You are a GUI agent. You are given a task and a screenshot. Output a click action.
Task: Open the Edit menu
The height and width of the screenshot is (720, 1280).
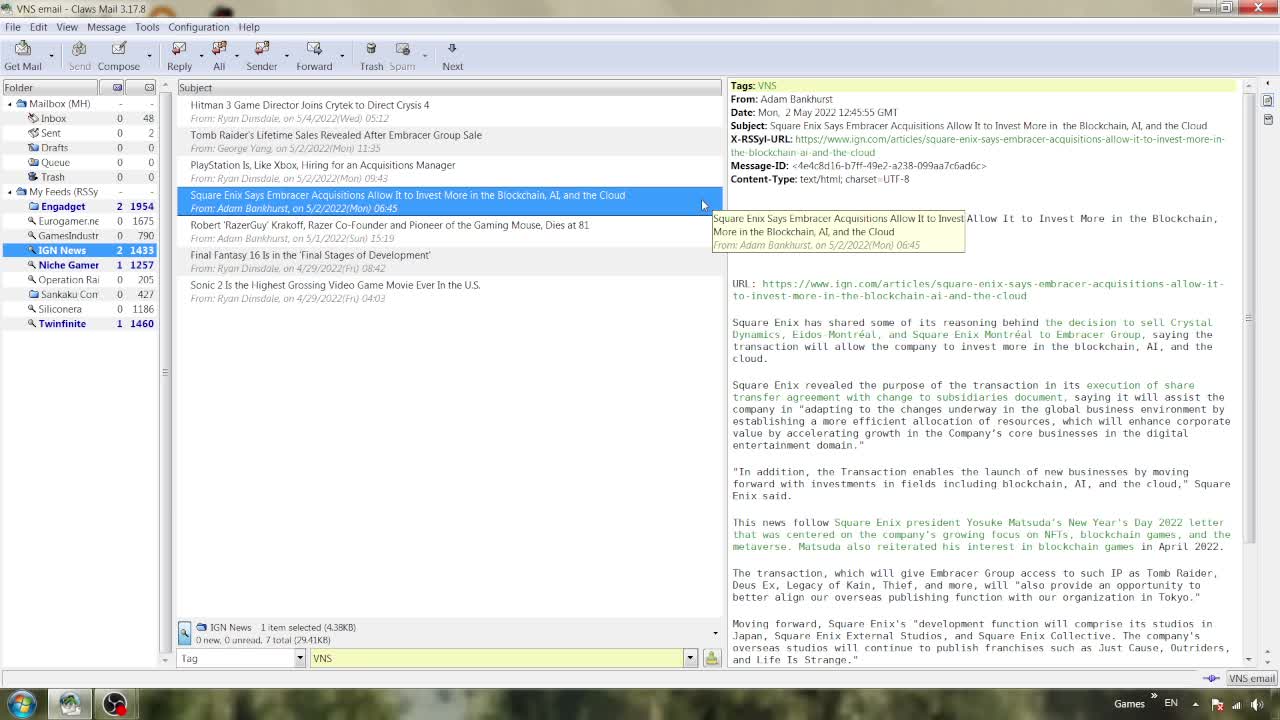(38, 27)
